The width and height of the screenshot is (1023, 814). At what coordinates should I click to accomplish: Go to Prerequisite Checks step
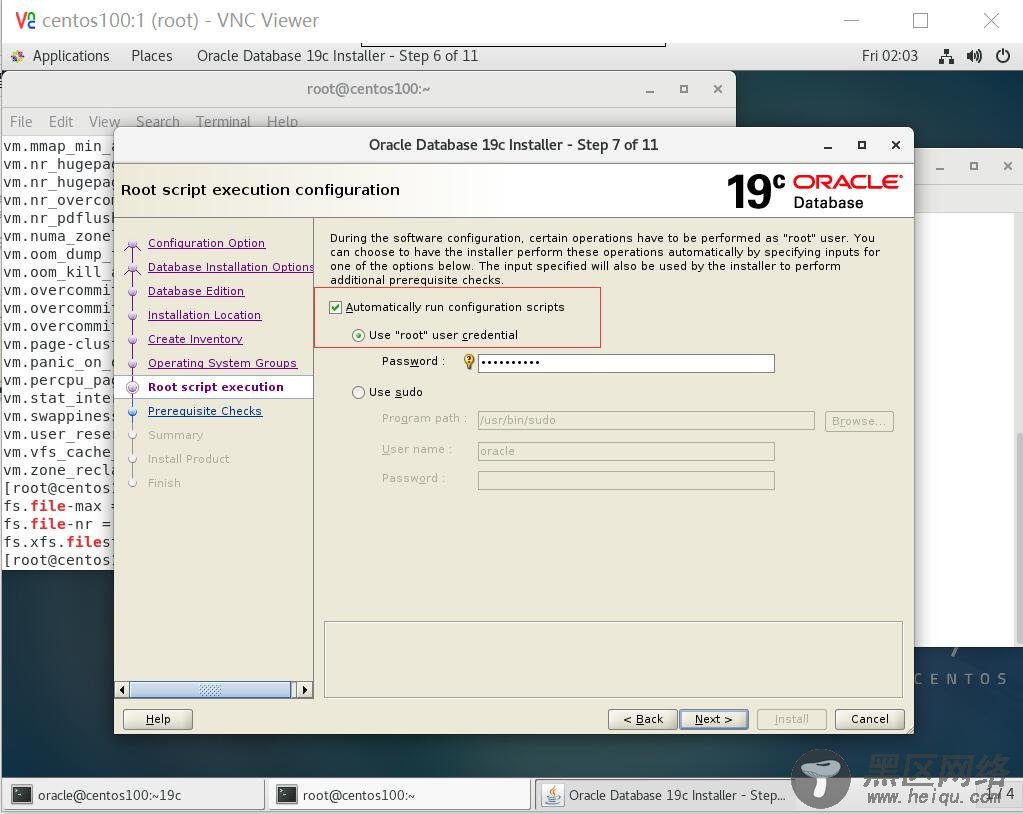(205, 411)
